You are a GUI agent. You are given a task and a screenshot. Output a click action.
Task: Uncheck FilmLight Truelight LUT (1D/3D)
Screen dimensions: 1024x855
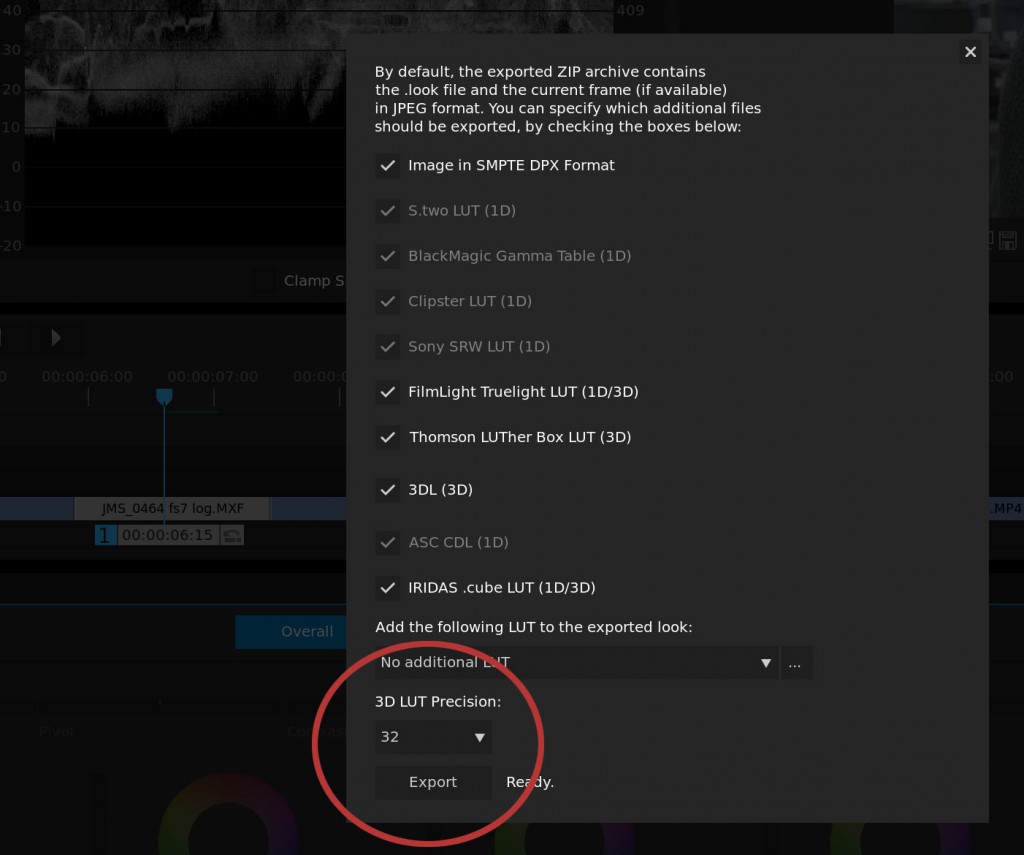[x=388, y=392]
